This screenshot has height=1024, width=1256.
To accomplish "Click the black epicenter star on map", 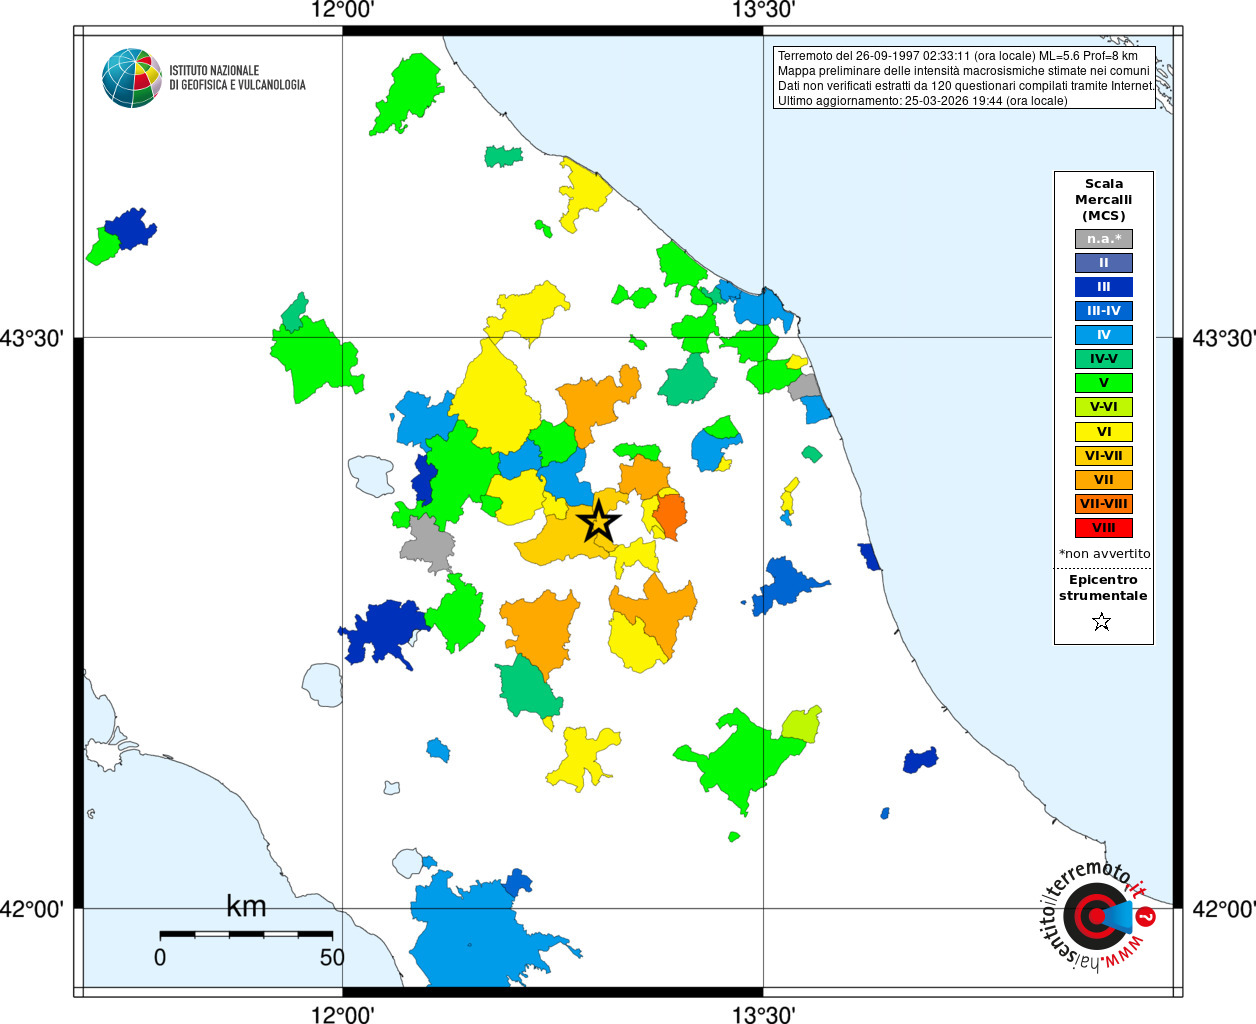I will pyautogui.click(x=599, y=521).
